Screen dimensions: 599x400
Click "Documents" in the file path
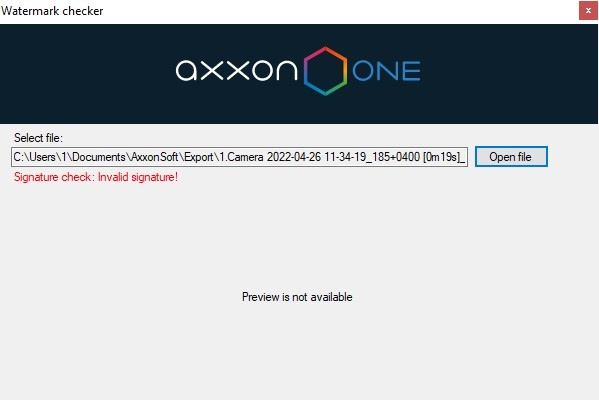pos(99,157)
